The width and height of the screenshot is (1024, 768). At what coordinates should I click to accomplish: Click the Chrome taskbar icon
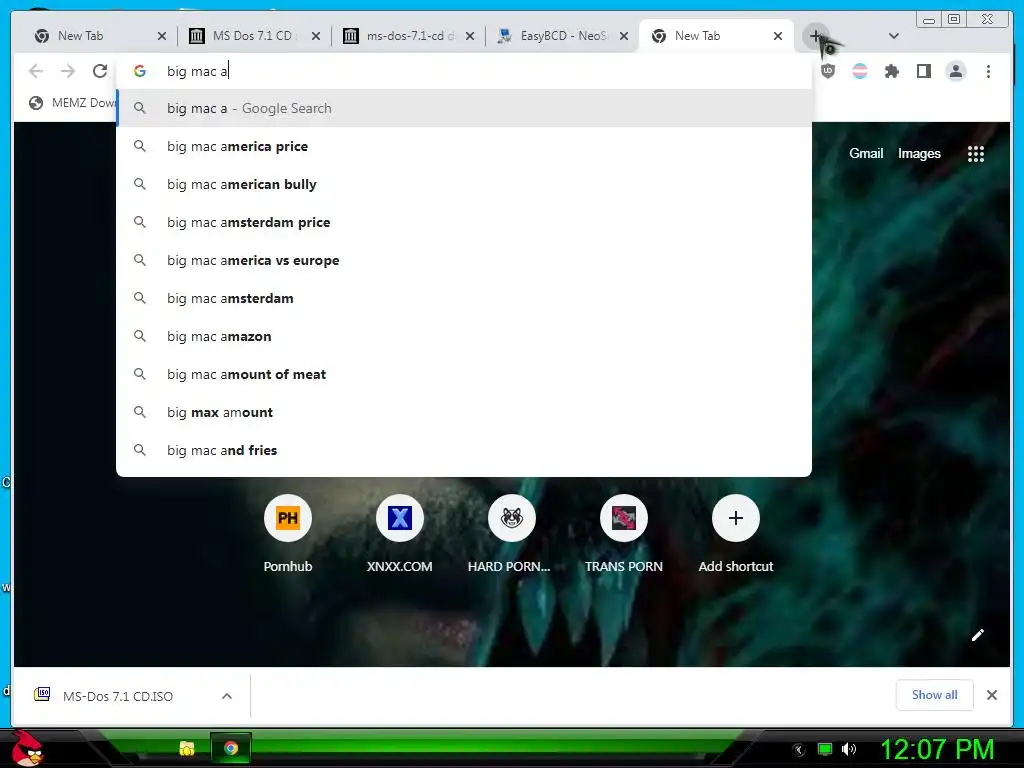pos(231,748)
